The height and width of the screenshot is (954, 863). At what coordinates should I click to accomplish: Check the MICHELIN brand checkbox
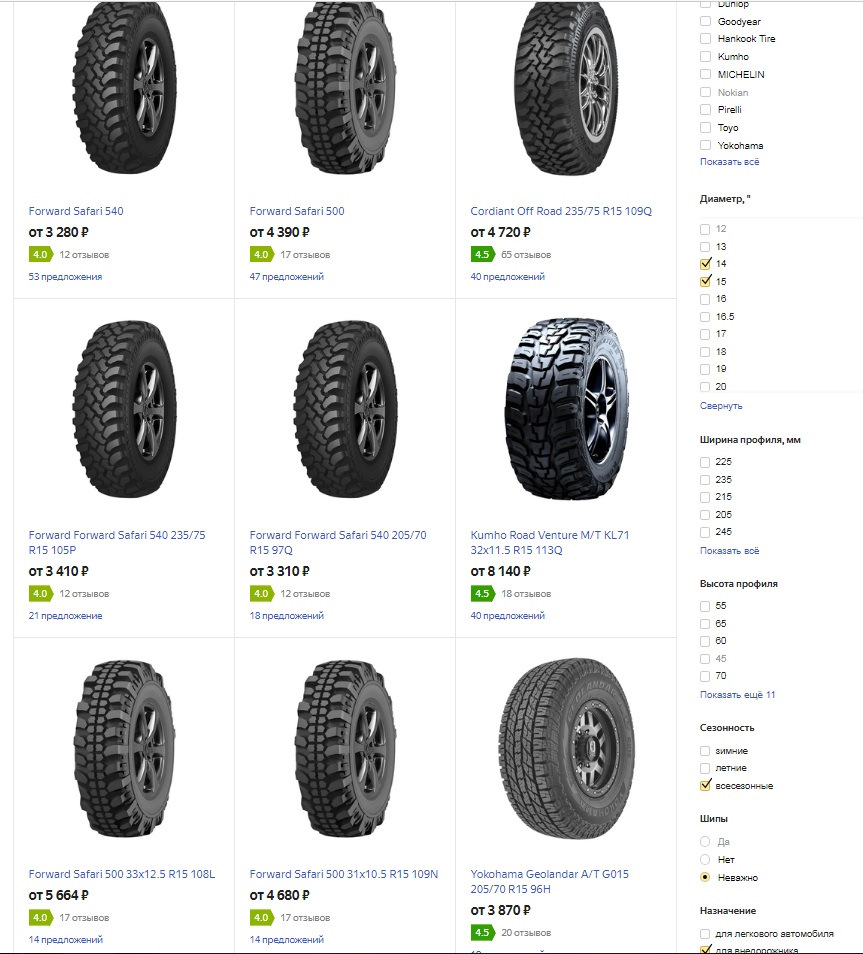pyautogui.click(x=705, y=74)
